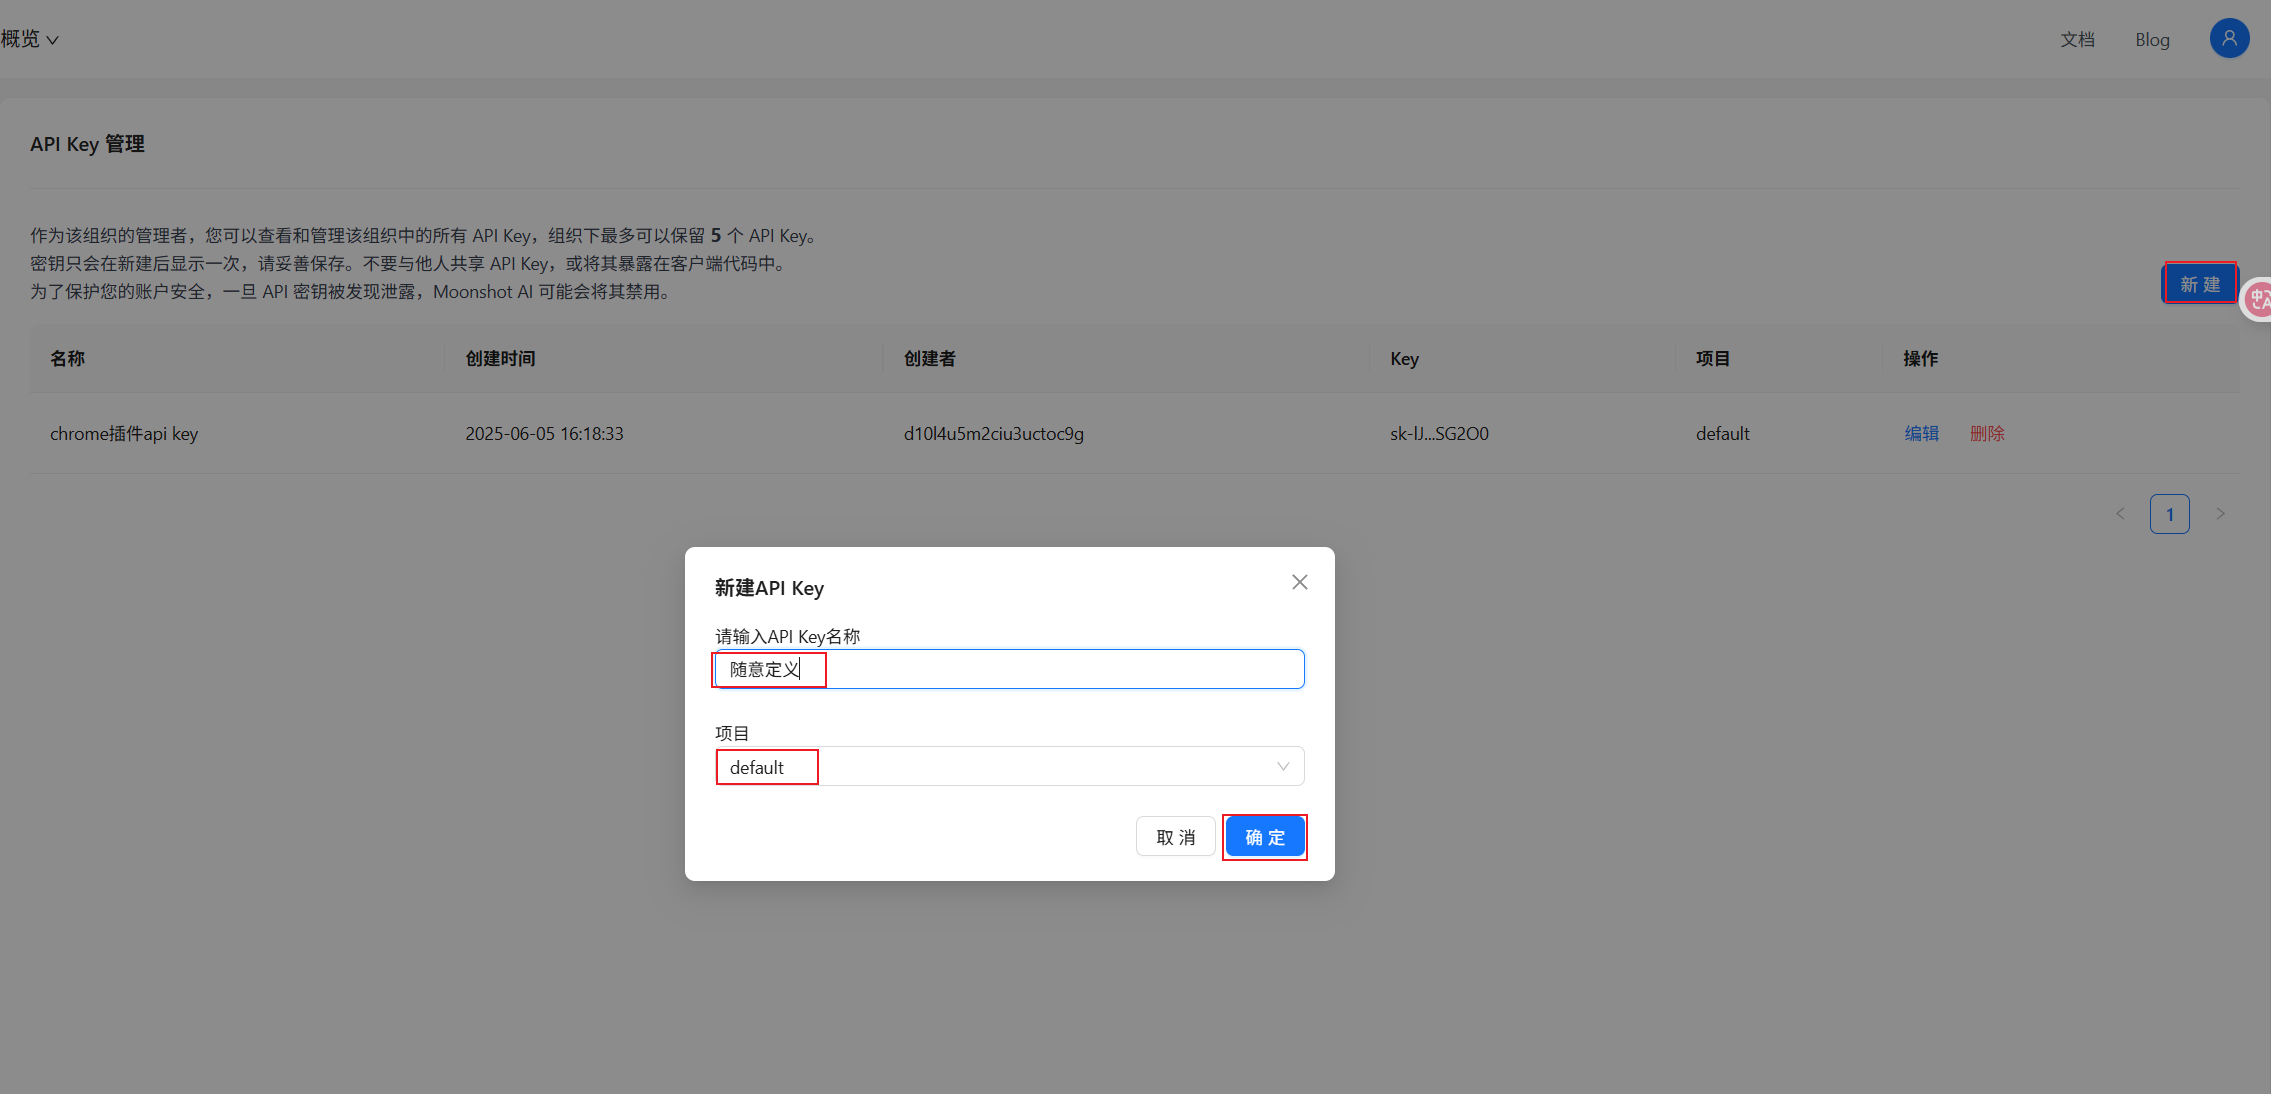2271x1094 pixels.
Task: Click the masked key sk-IJ...SG2O0
Action: click(1438, 433)
